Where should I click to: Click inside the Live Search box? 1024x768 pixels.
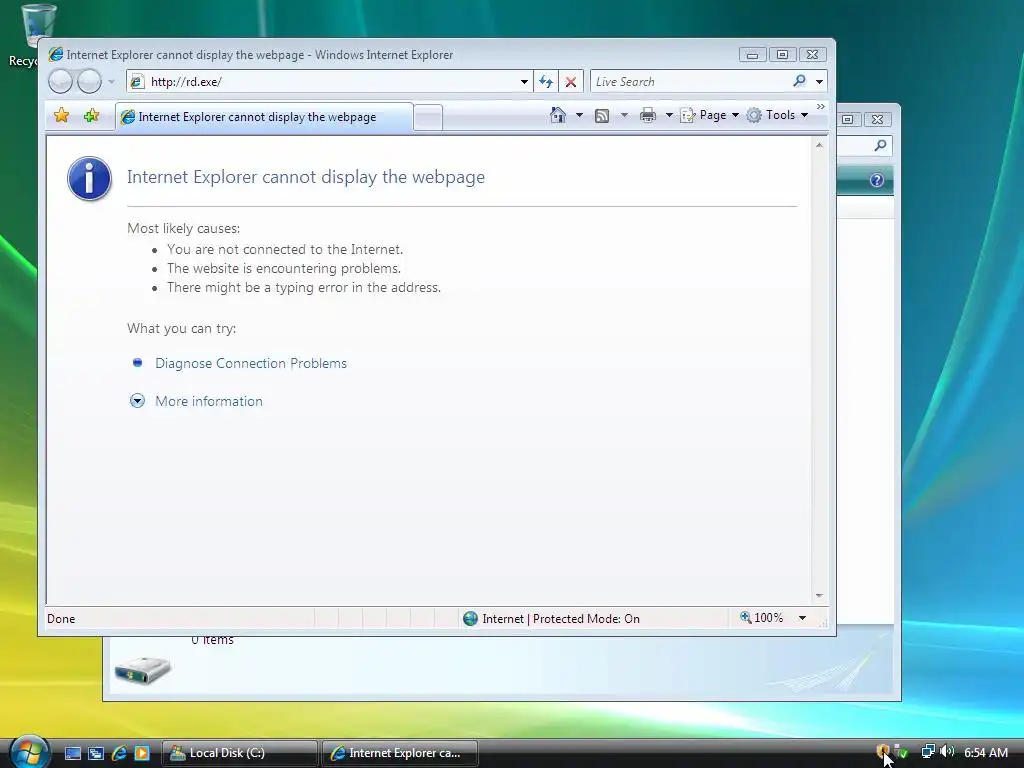689,82
